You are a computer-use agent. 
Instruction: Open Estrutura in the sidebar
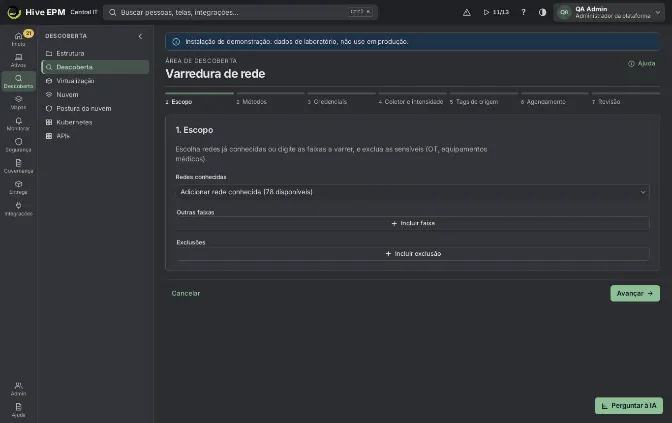(95, 54)
